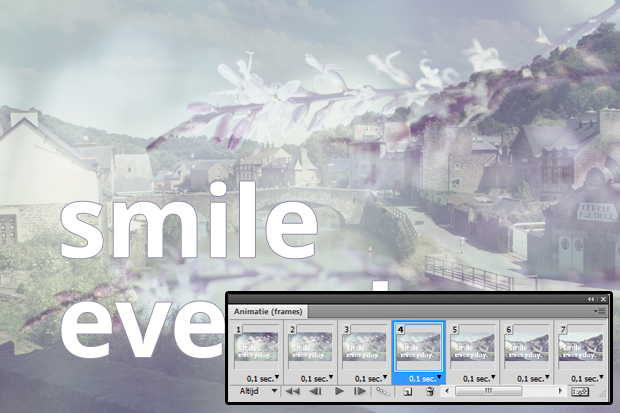Switch to the Animatie (frames) tab
The height and width of the screenshot is (413, 620).
pyautogui.click(x=268, y=312)
